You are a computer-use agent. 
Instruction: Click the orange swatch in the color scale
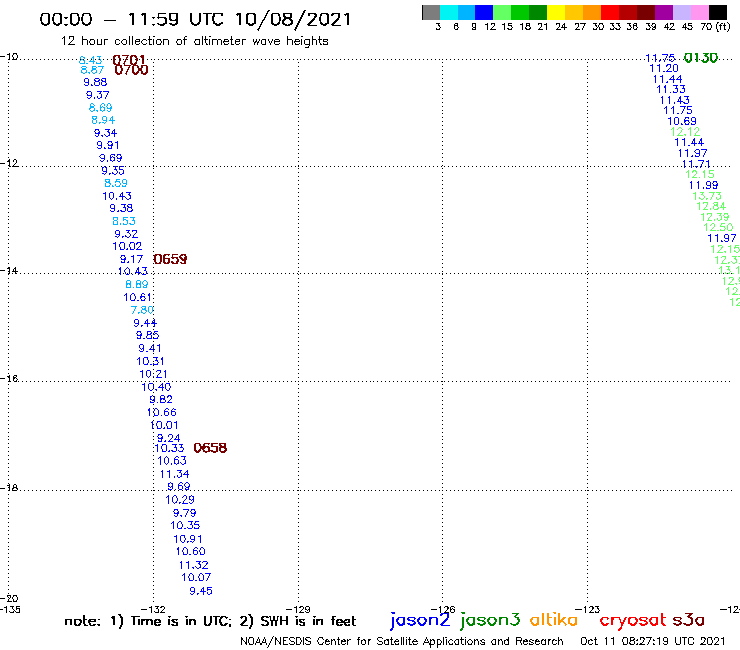click(592, 12)
